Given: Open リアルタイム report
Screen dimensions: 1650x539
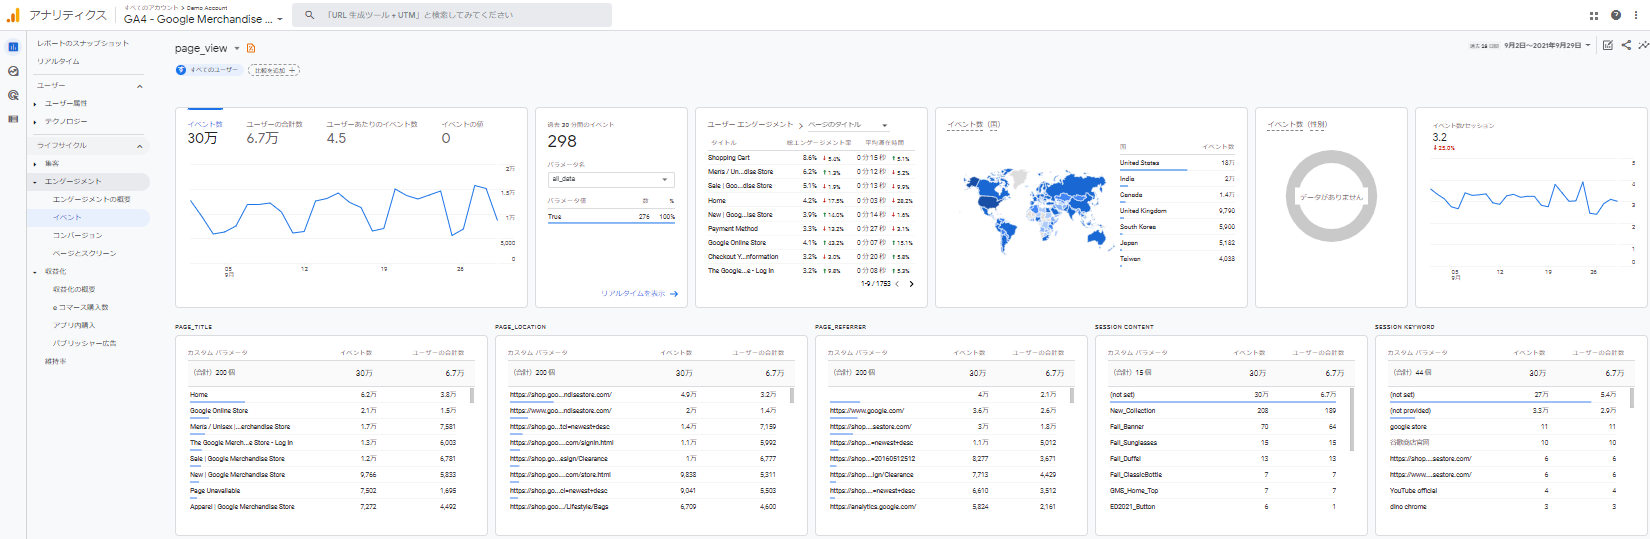Looking at the screenshot, I should (x=58, y=61).
